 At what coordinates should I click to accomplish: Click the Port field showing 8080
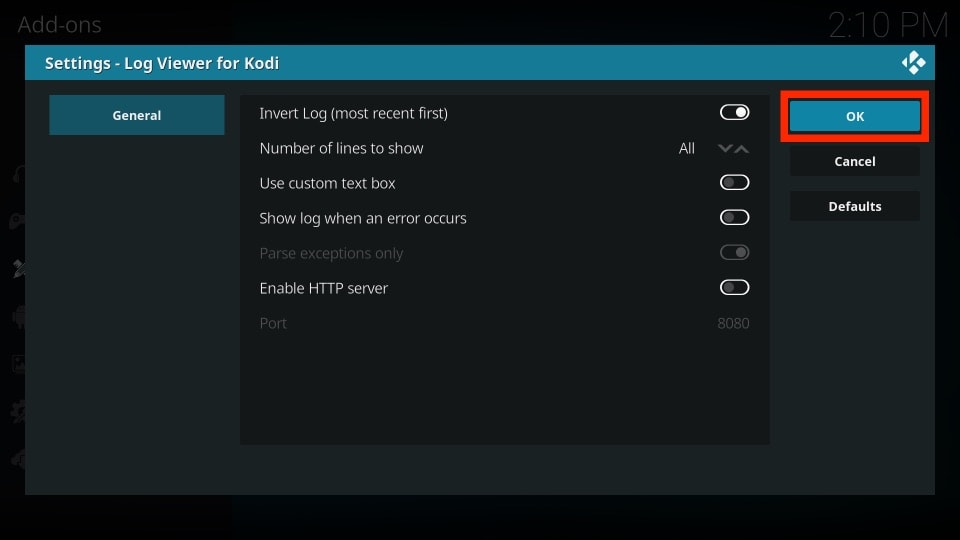point(504,323)
